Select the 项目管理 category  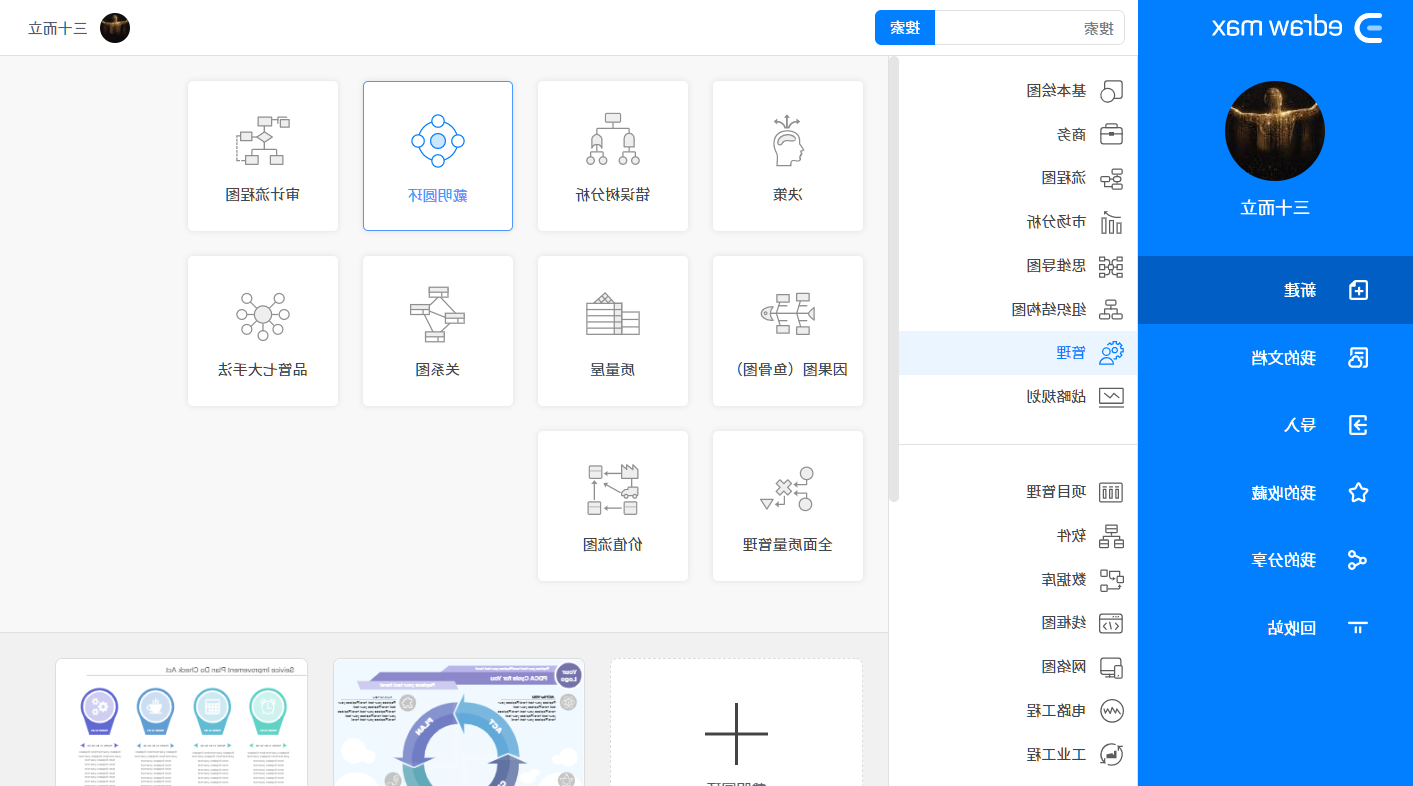1018,492
